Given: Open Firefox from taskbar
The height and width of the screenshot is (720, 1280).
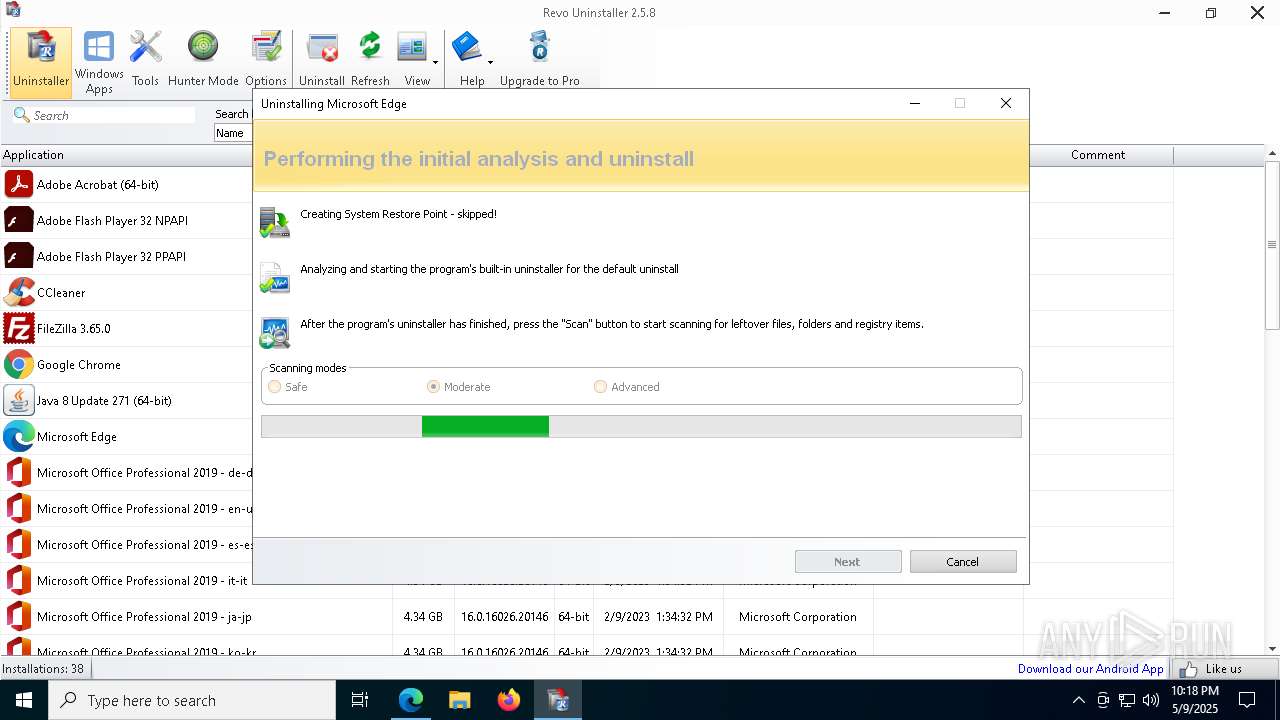Looking at the screenshot, I should (508, 700).
